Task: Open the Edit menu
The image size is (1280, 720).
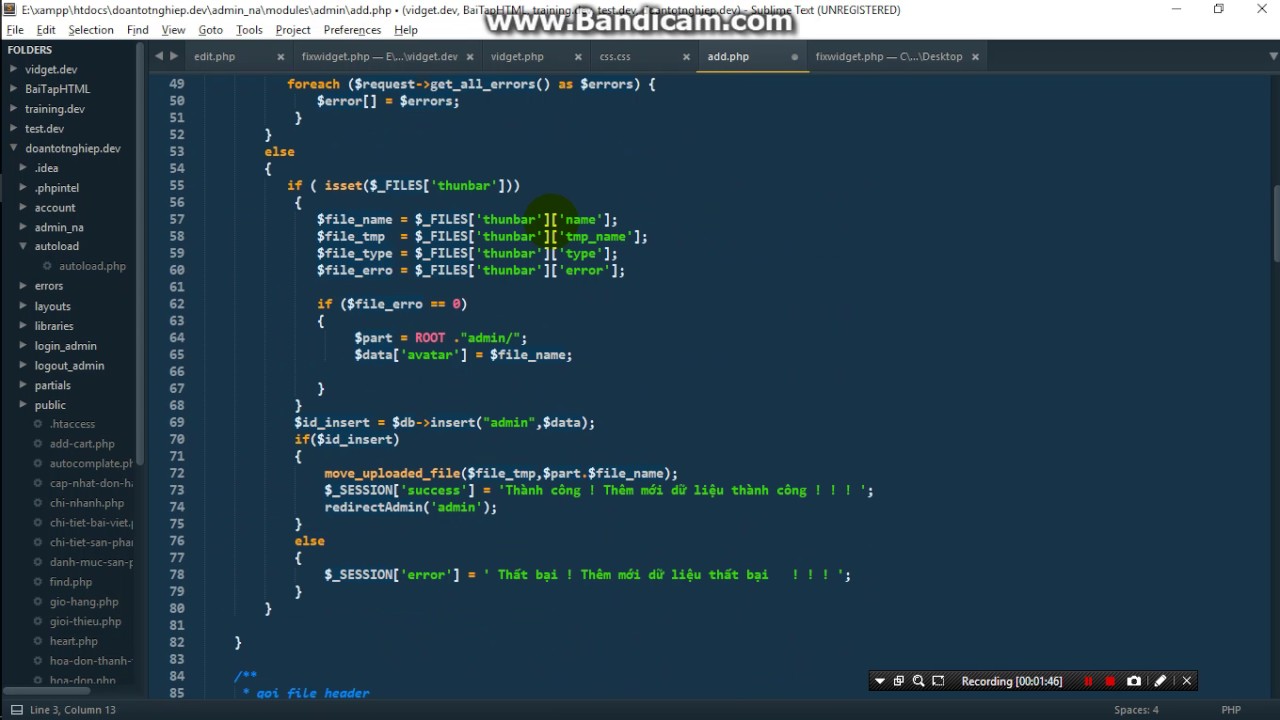Action: (46, 30)
